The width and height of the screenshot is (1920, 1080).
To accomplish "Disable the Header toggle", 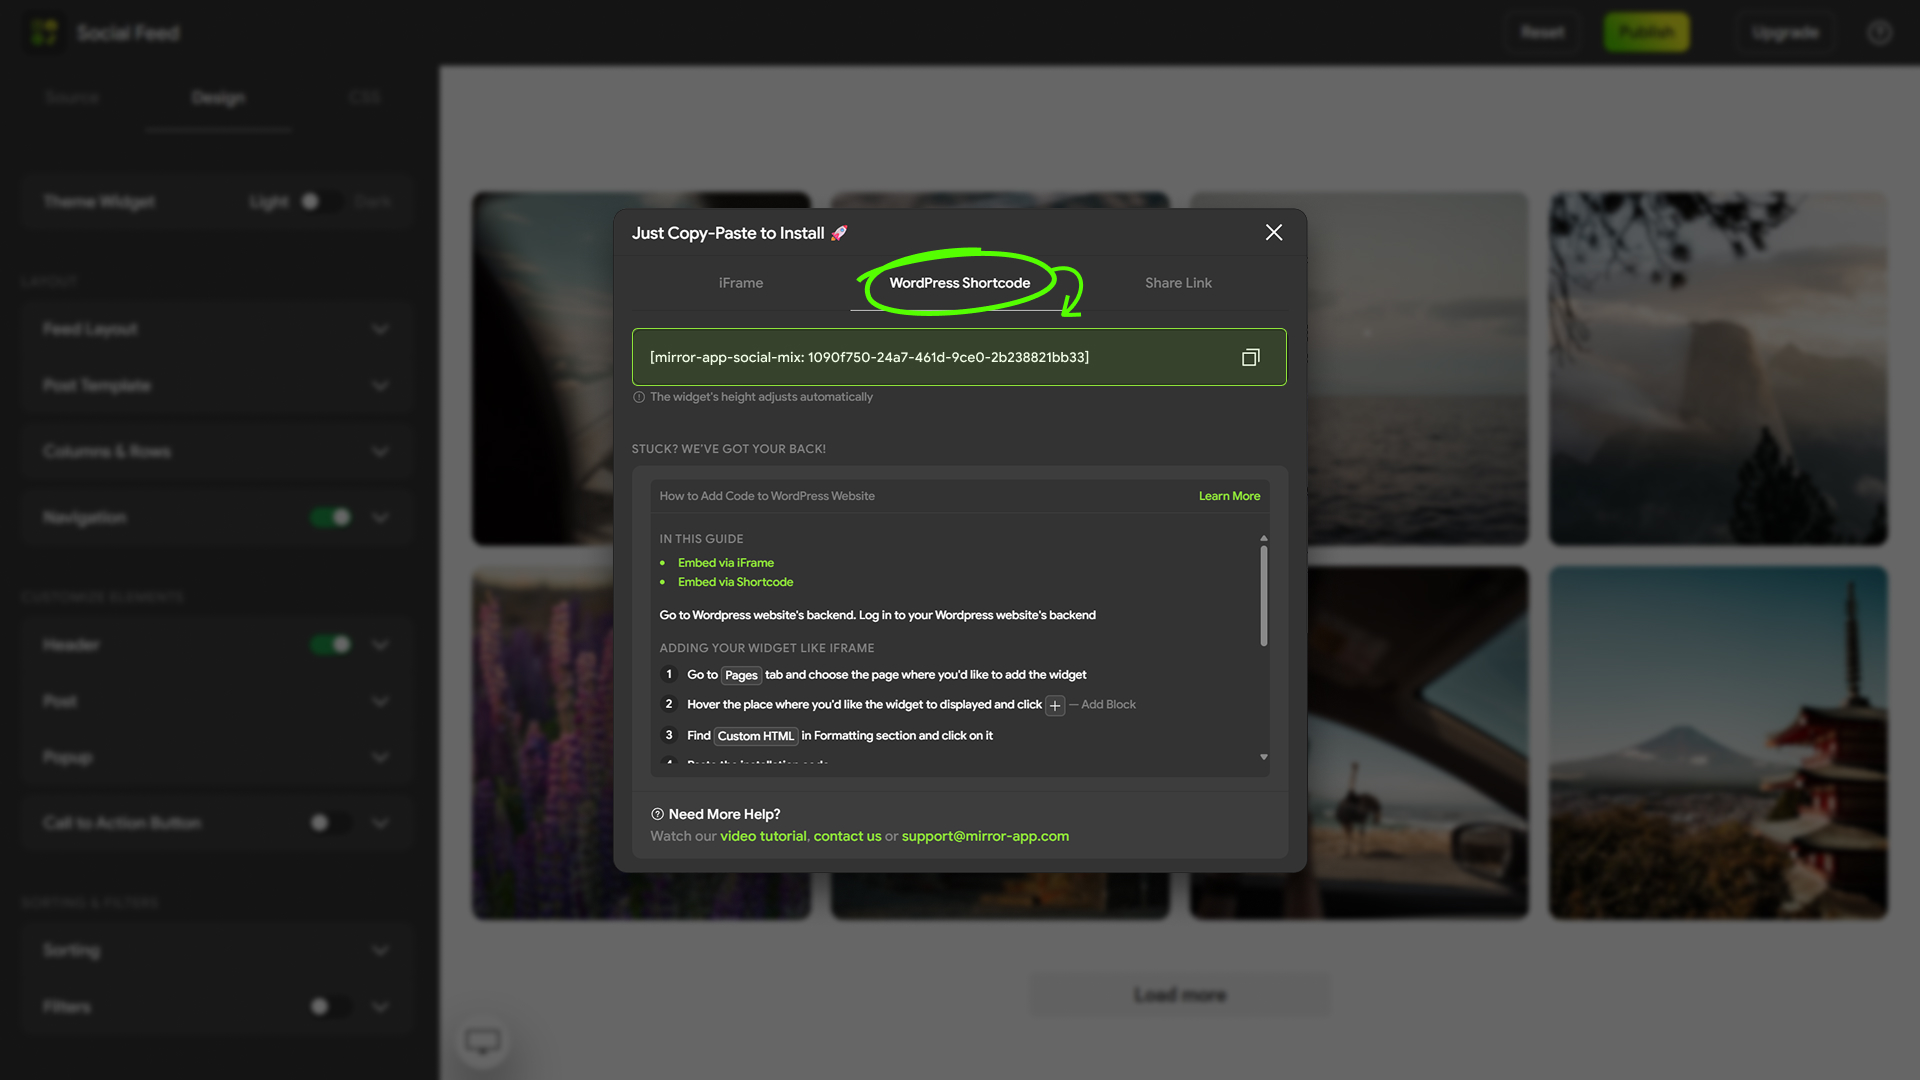I will pos(330,645).
